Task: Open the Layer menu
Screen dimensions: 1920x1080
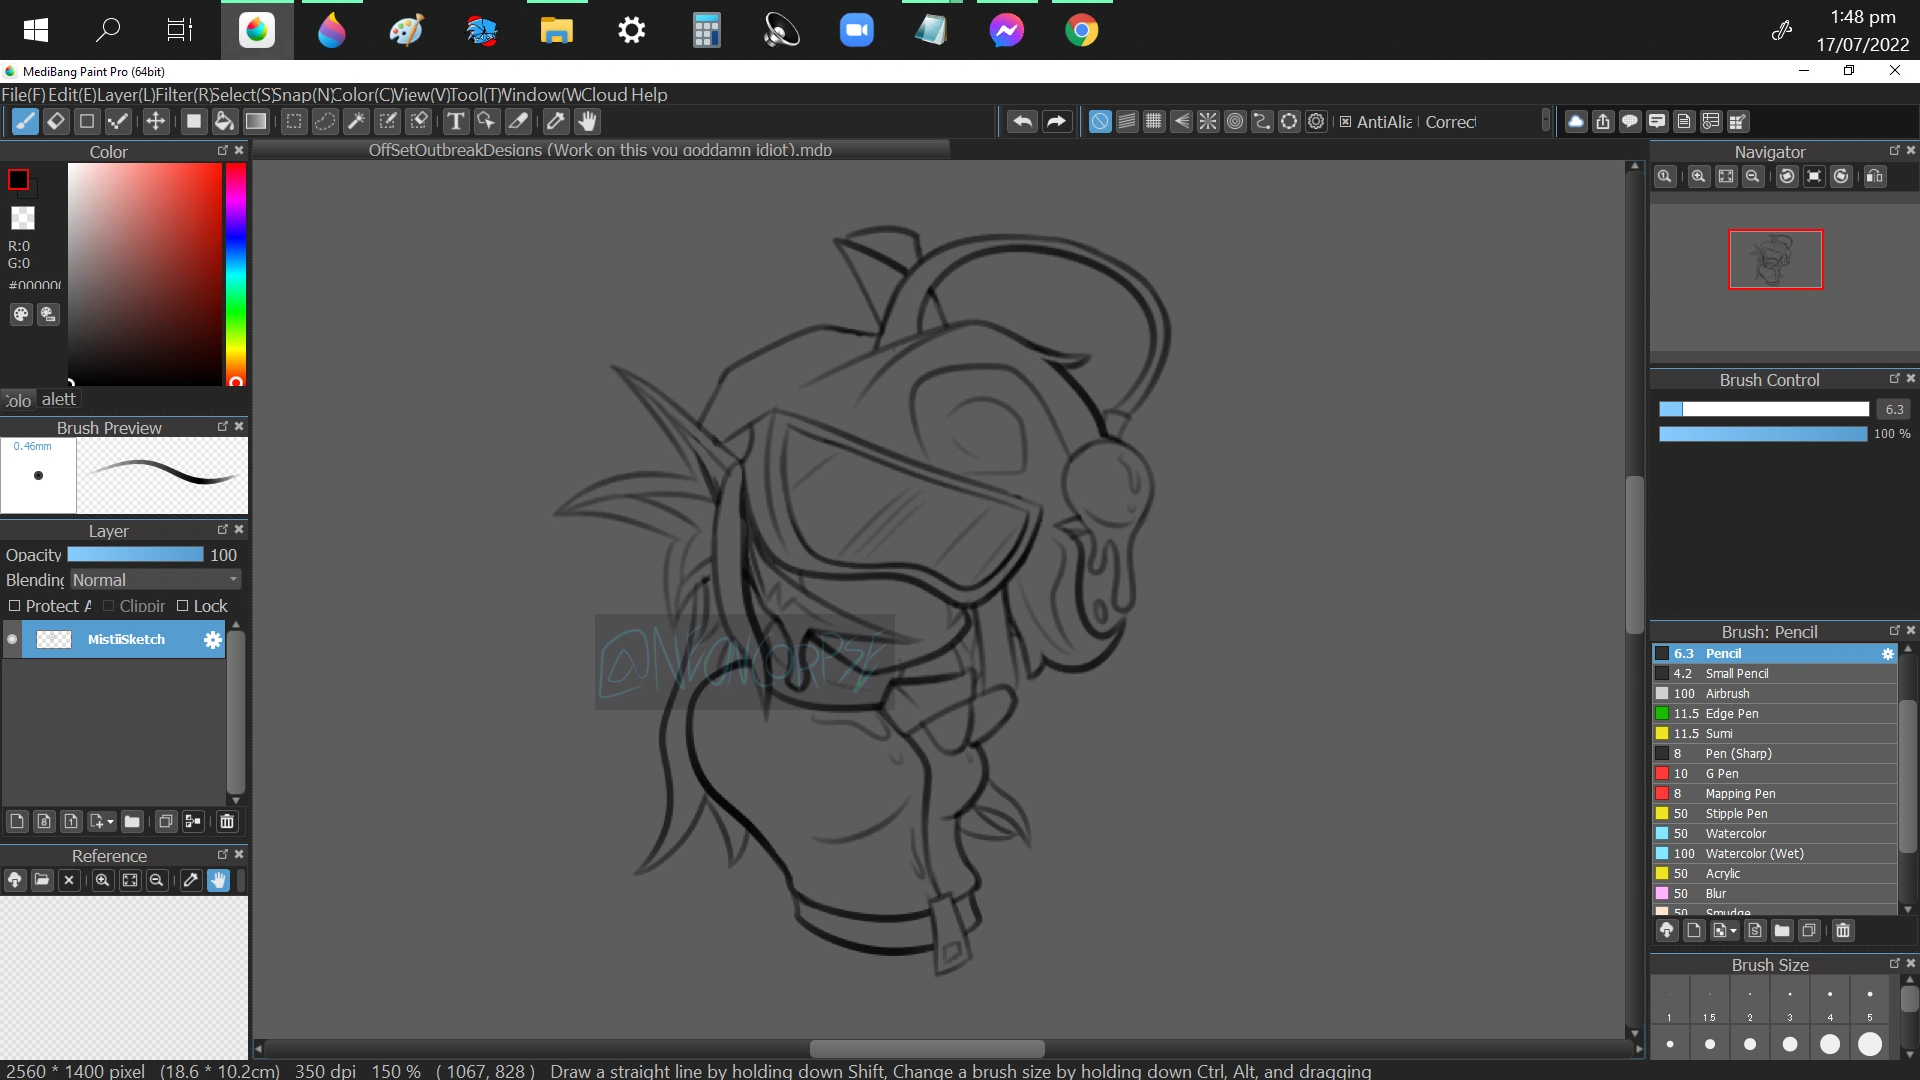Action: 125,95
